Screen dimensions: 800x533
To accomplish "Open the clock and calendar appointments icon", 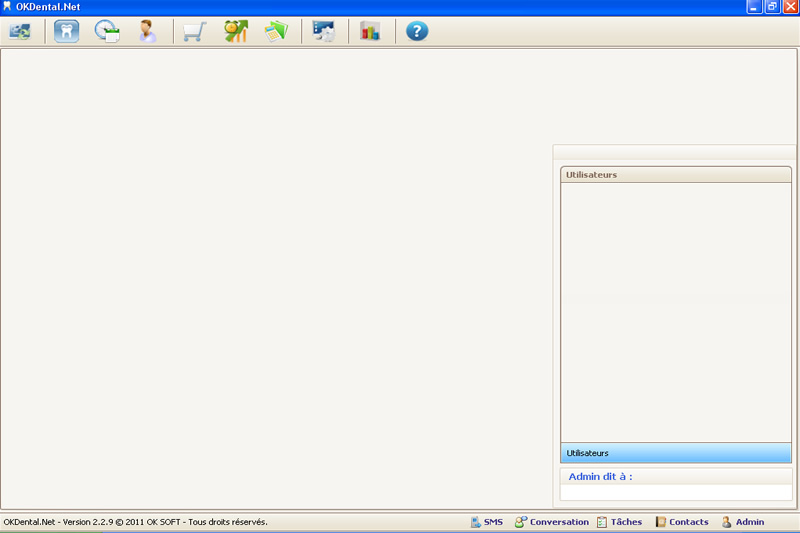I will point(107,32).
